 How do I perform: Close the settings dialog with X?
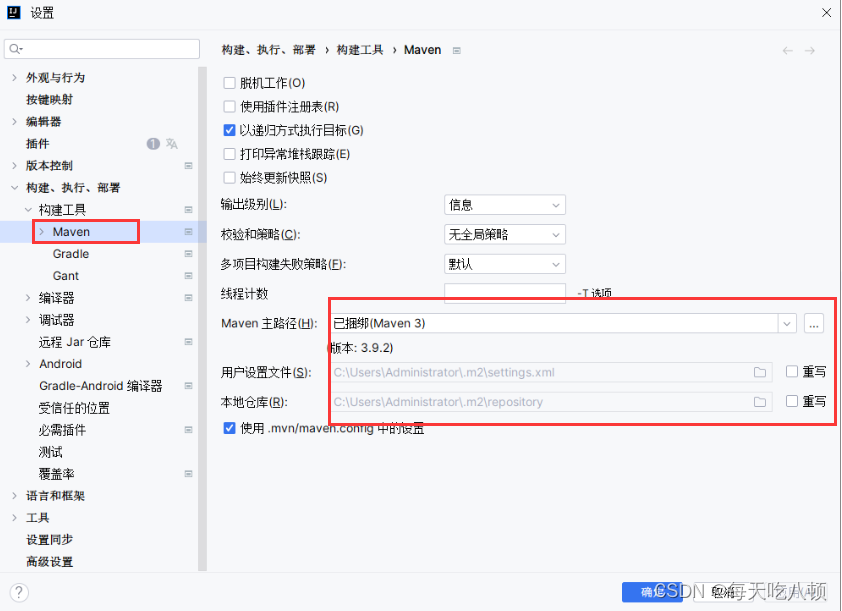point(826,12)
